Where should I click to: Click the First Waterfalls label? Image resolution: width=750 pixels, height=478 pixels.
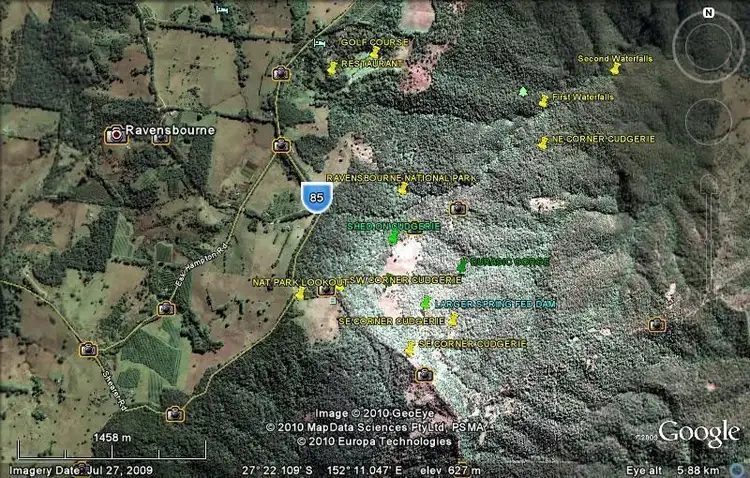coord(583,97)
